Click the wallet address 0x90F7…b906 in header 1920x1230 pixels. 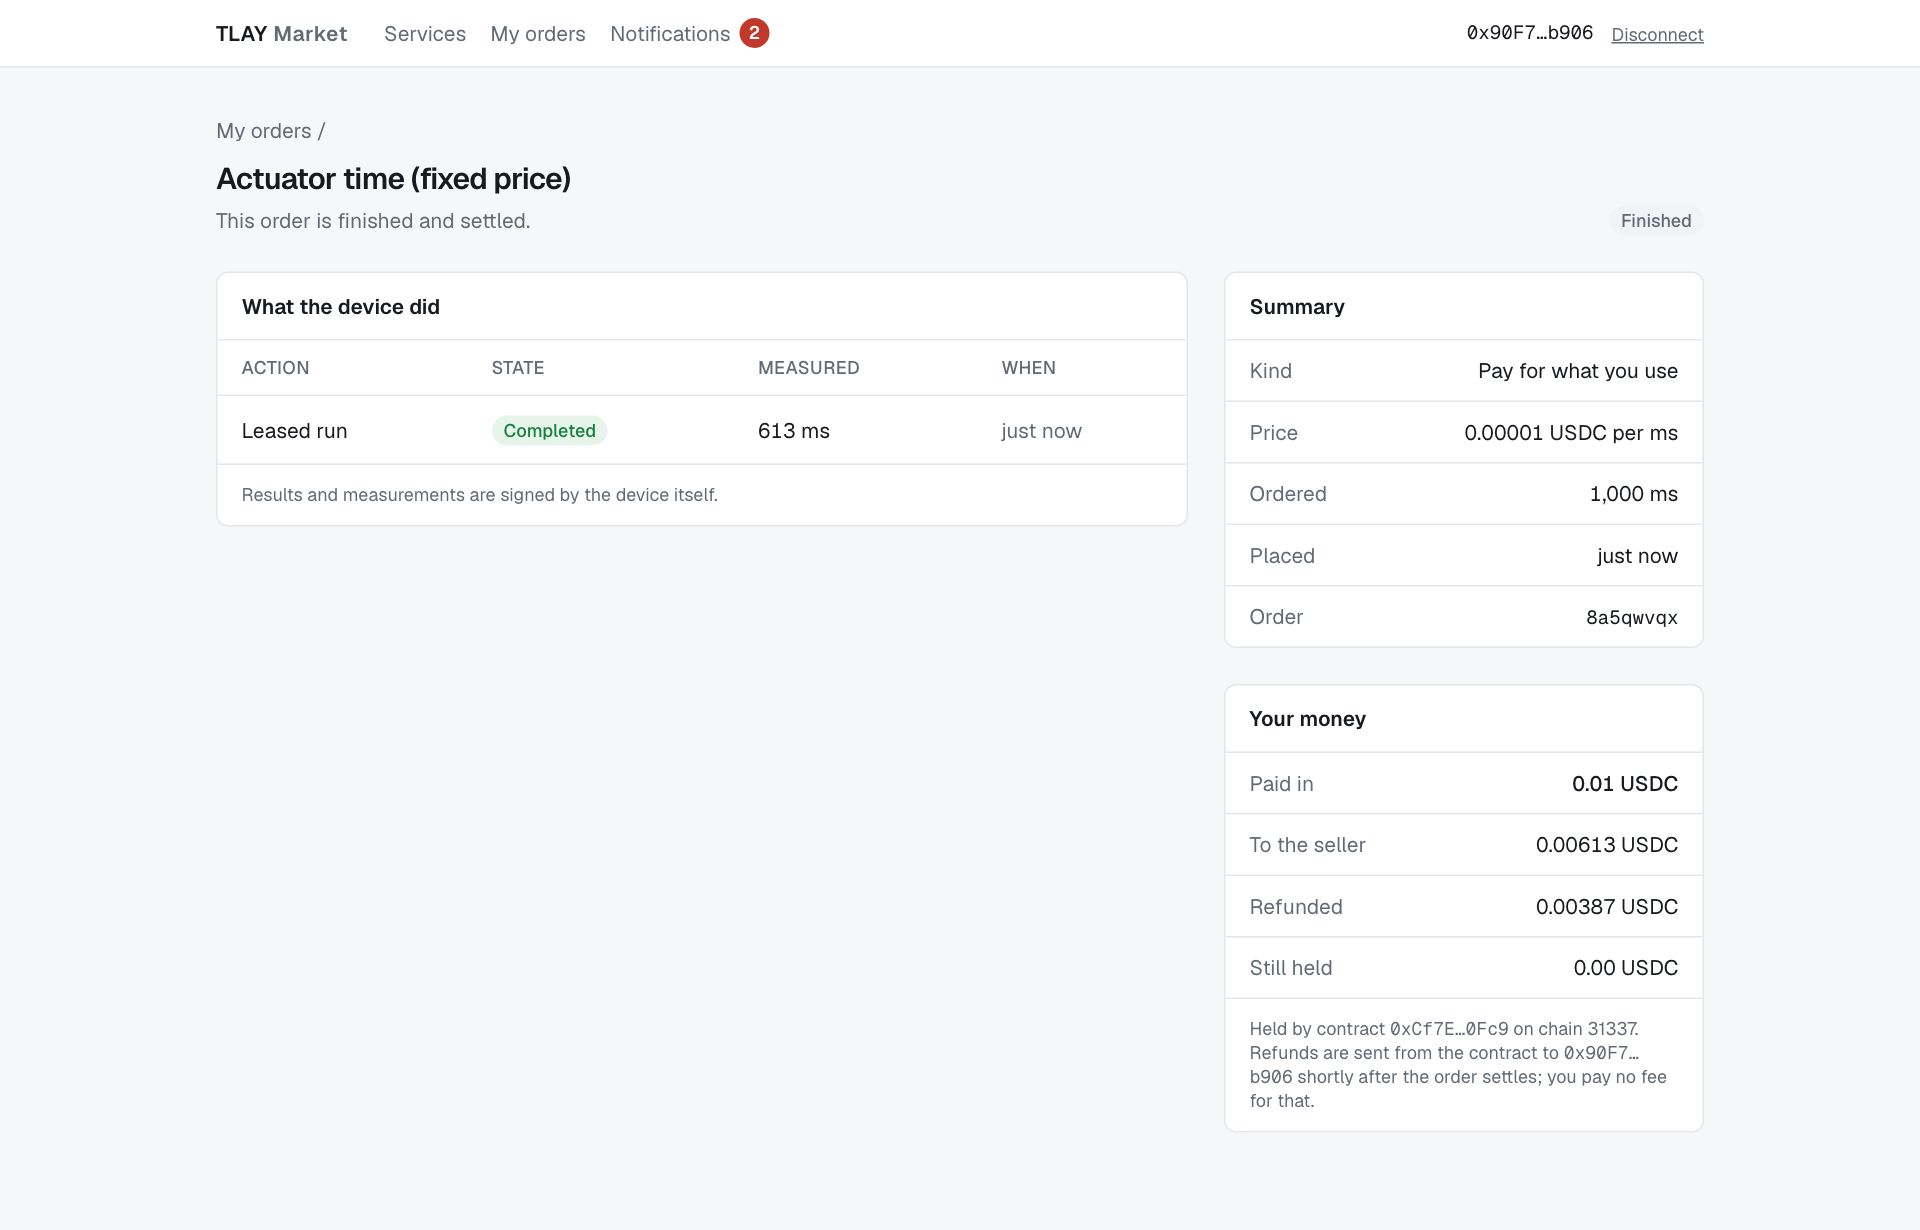(1529, 33)
